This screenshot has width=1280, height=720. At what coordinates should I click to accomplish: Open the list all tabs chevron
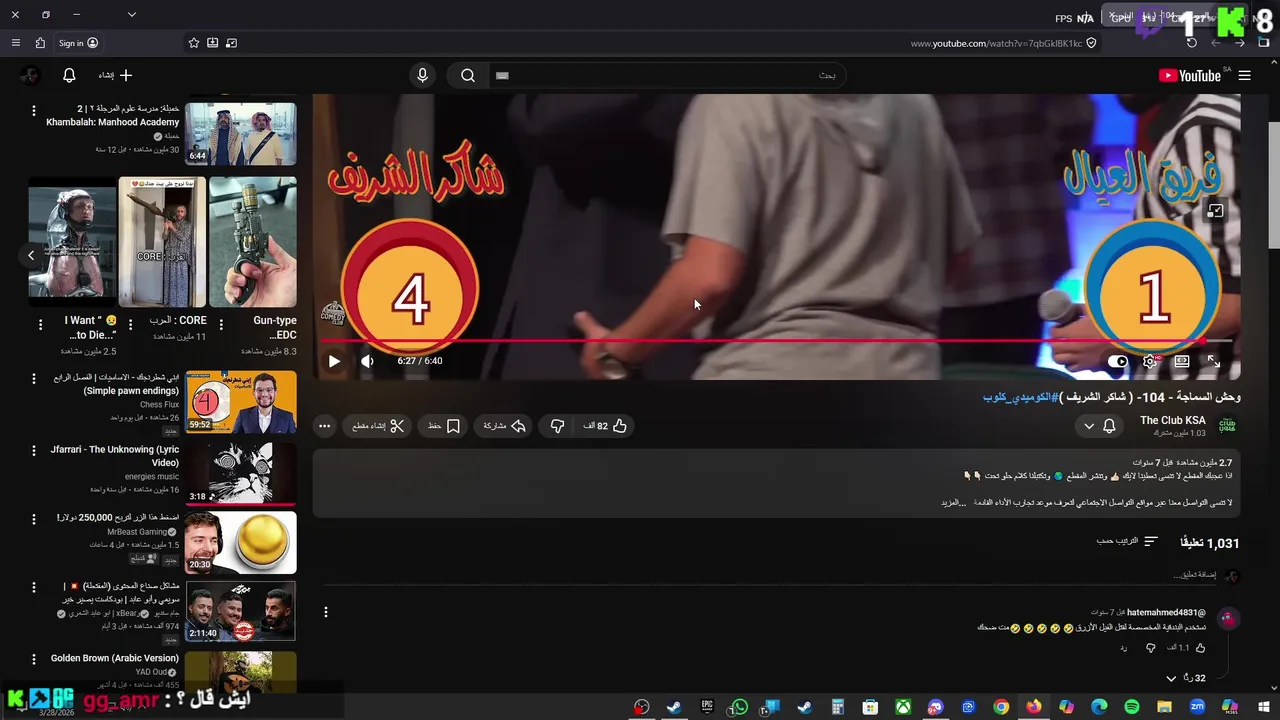tap(131, 14)
